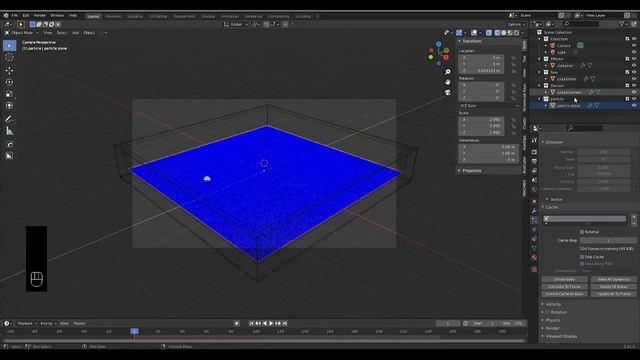Choose the Move tool

tap(9, 71)
